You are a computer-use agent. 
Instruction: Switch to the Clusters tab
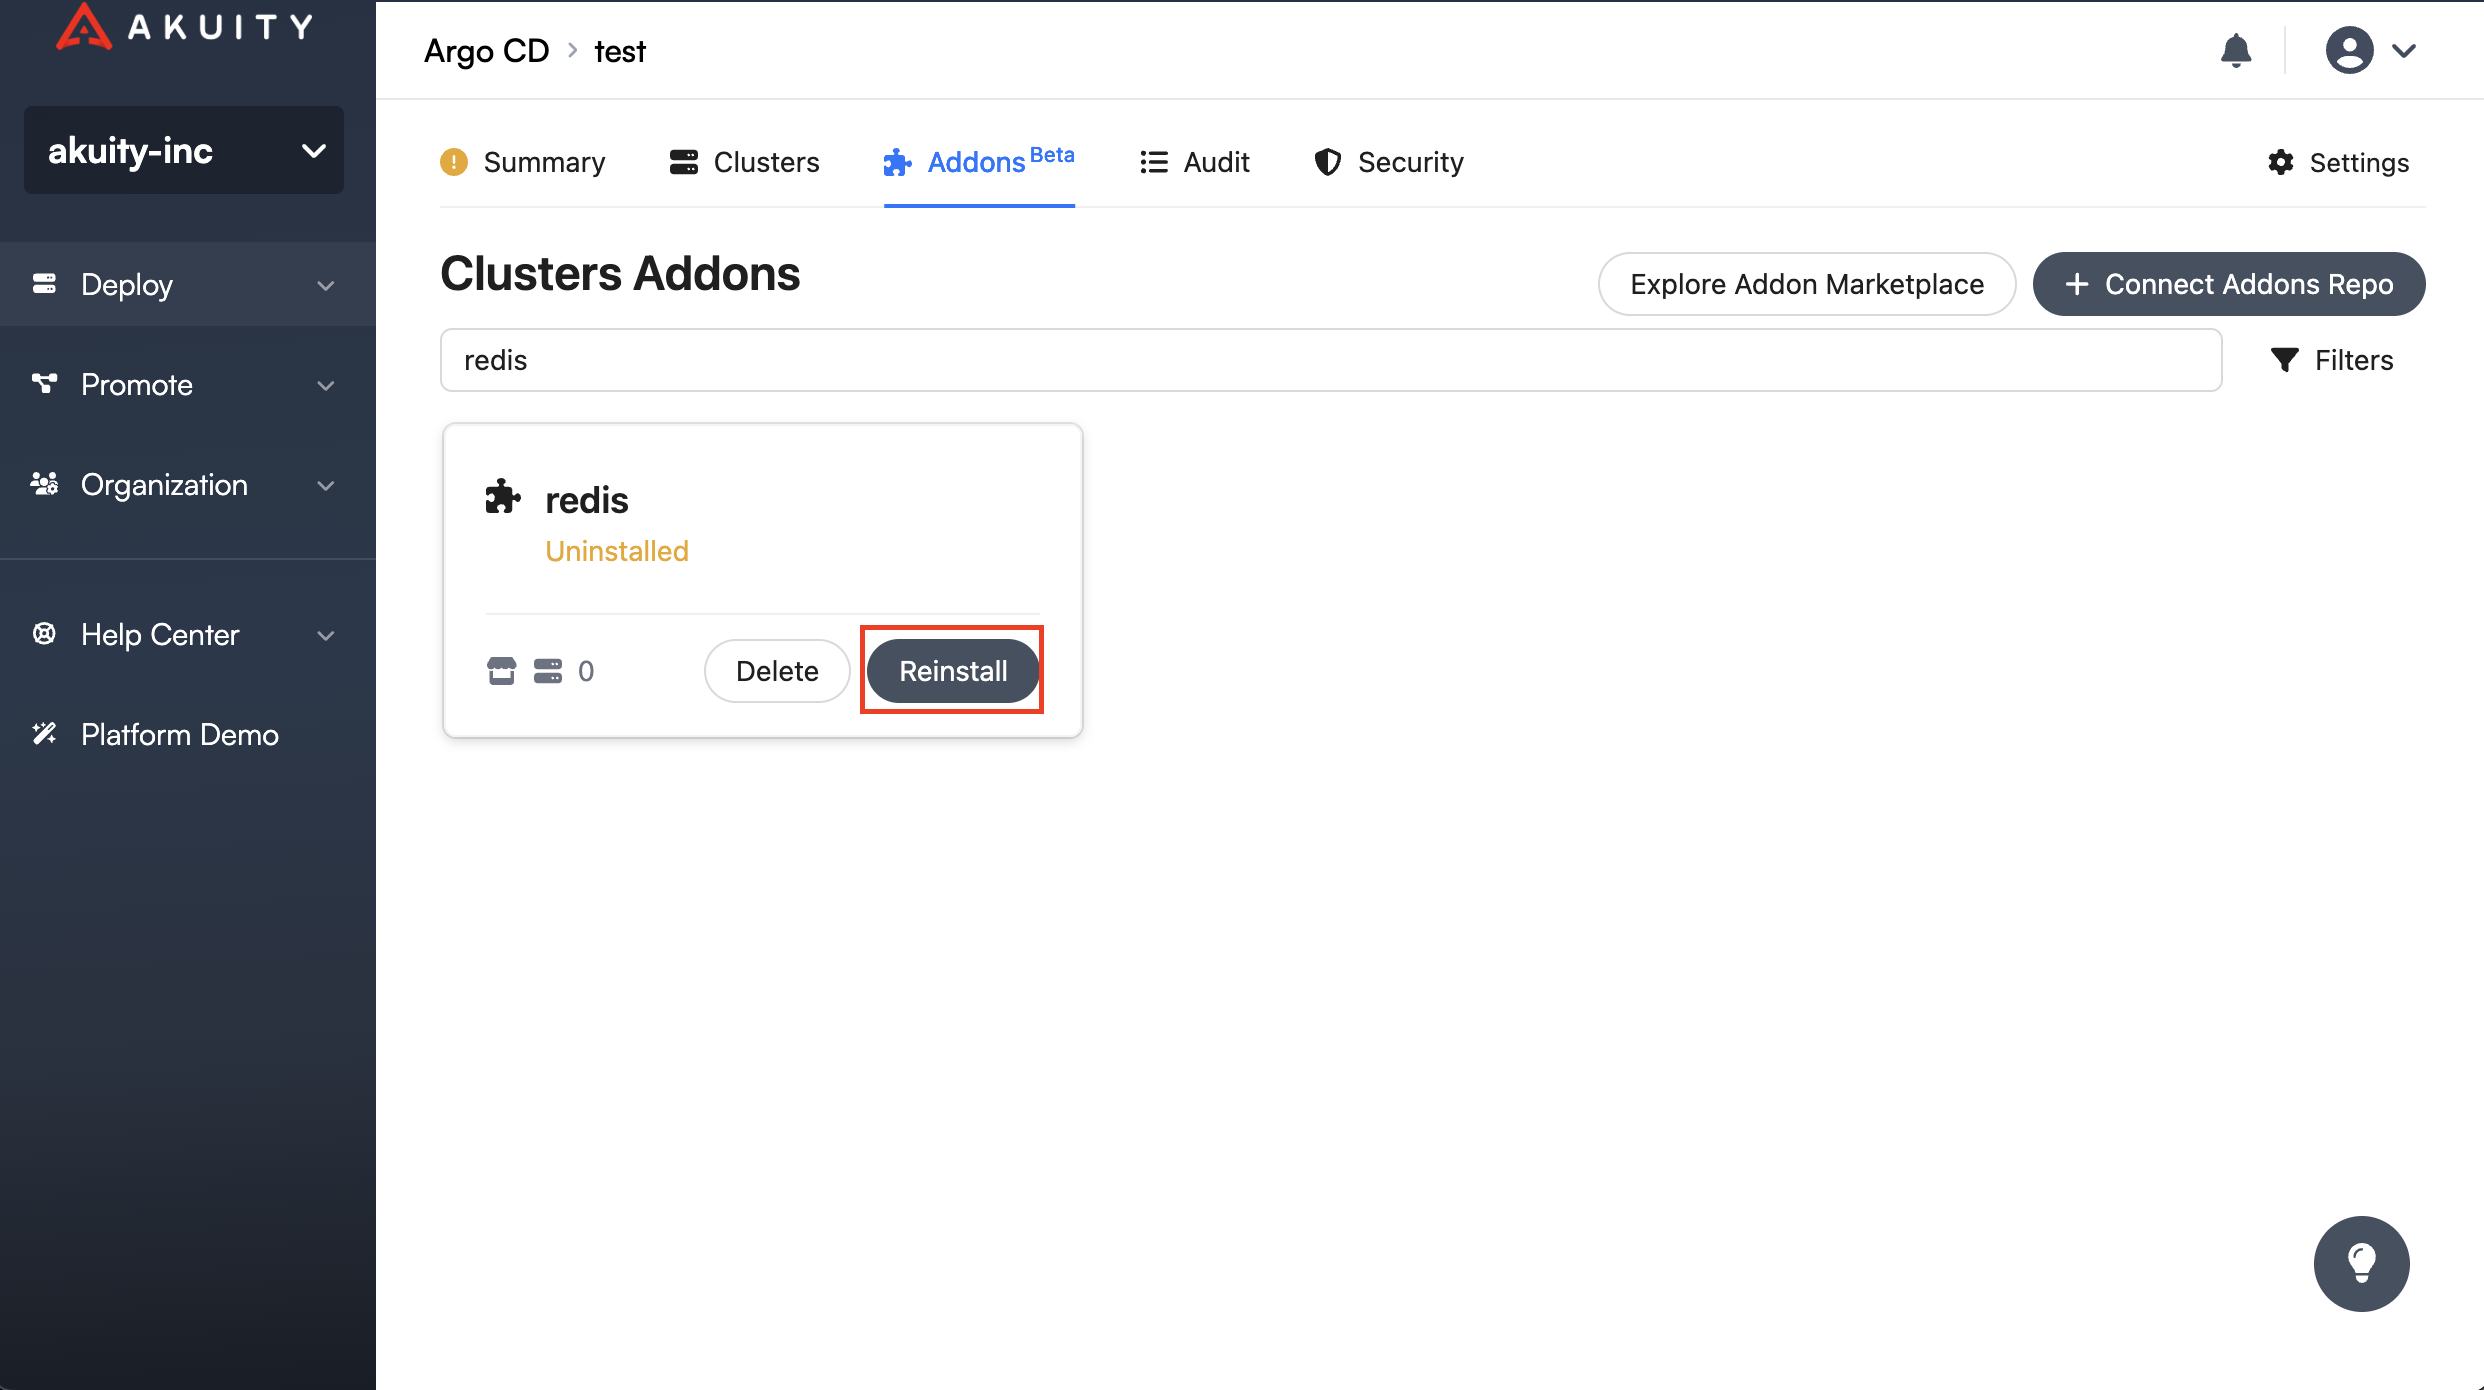745,162
